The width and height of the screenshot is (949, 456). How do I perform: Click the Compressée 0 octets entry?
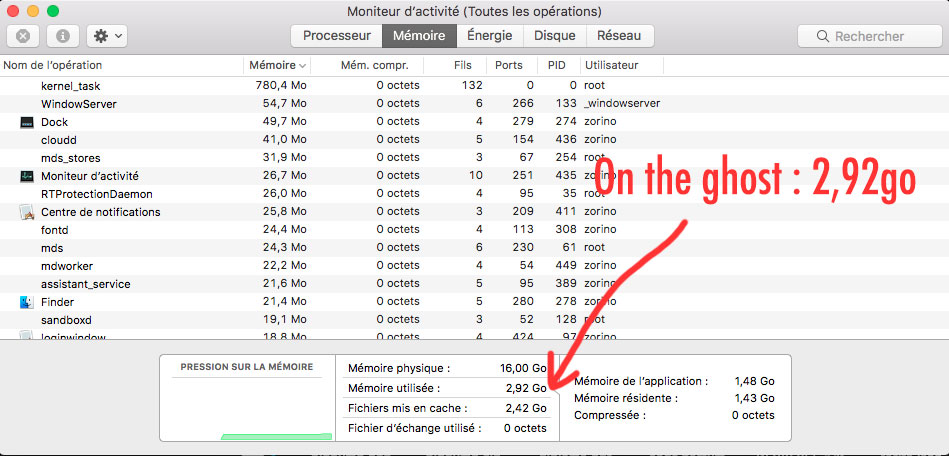click(674, 415)
